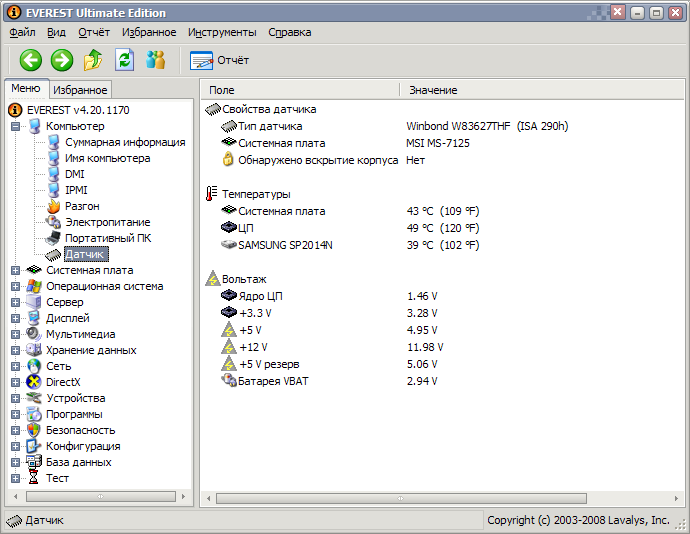The width and height of the screenshot is (690, 534).
Task: Select Суммарная информация in tree
Action: [125, 142]
